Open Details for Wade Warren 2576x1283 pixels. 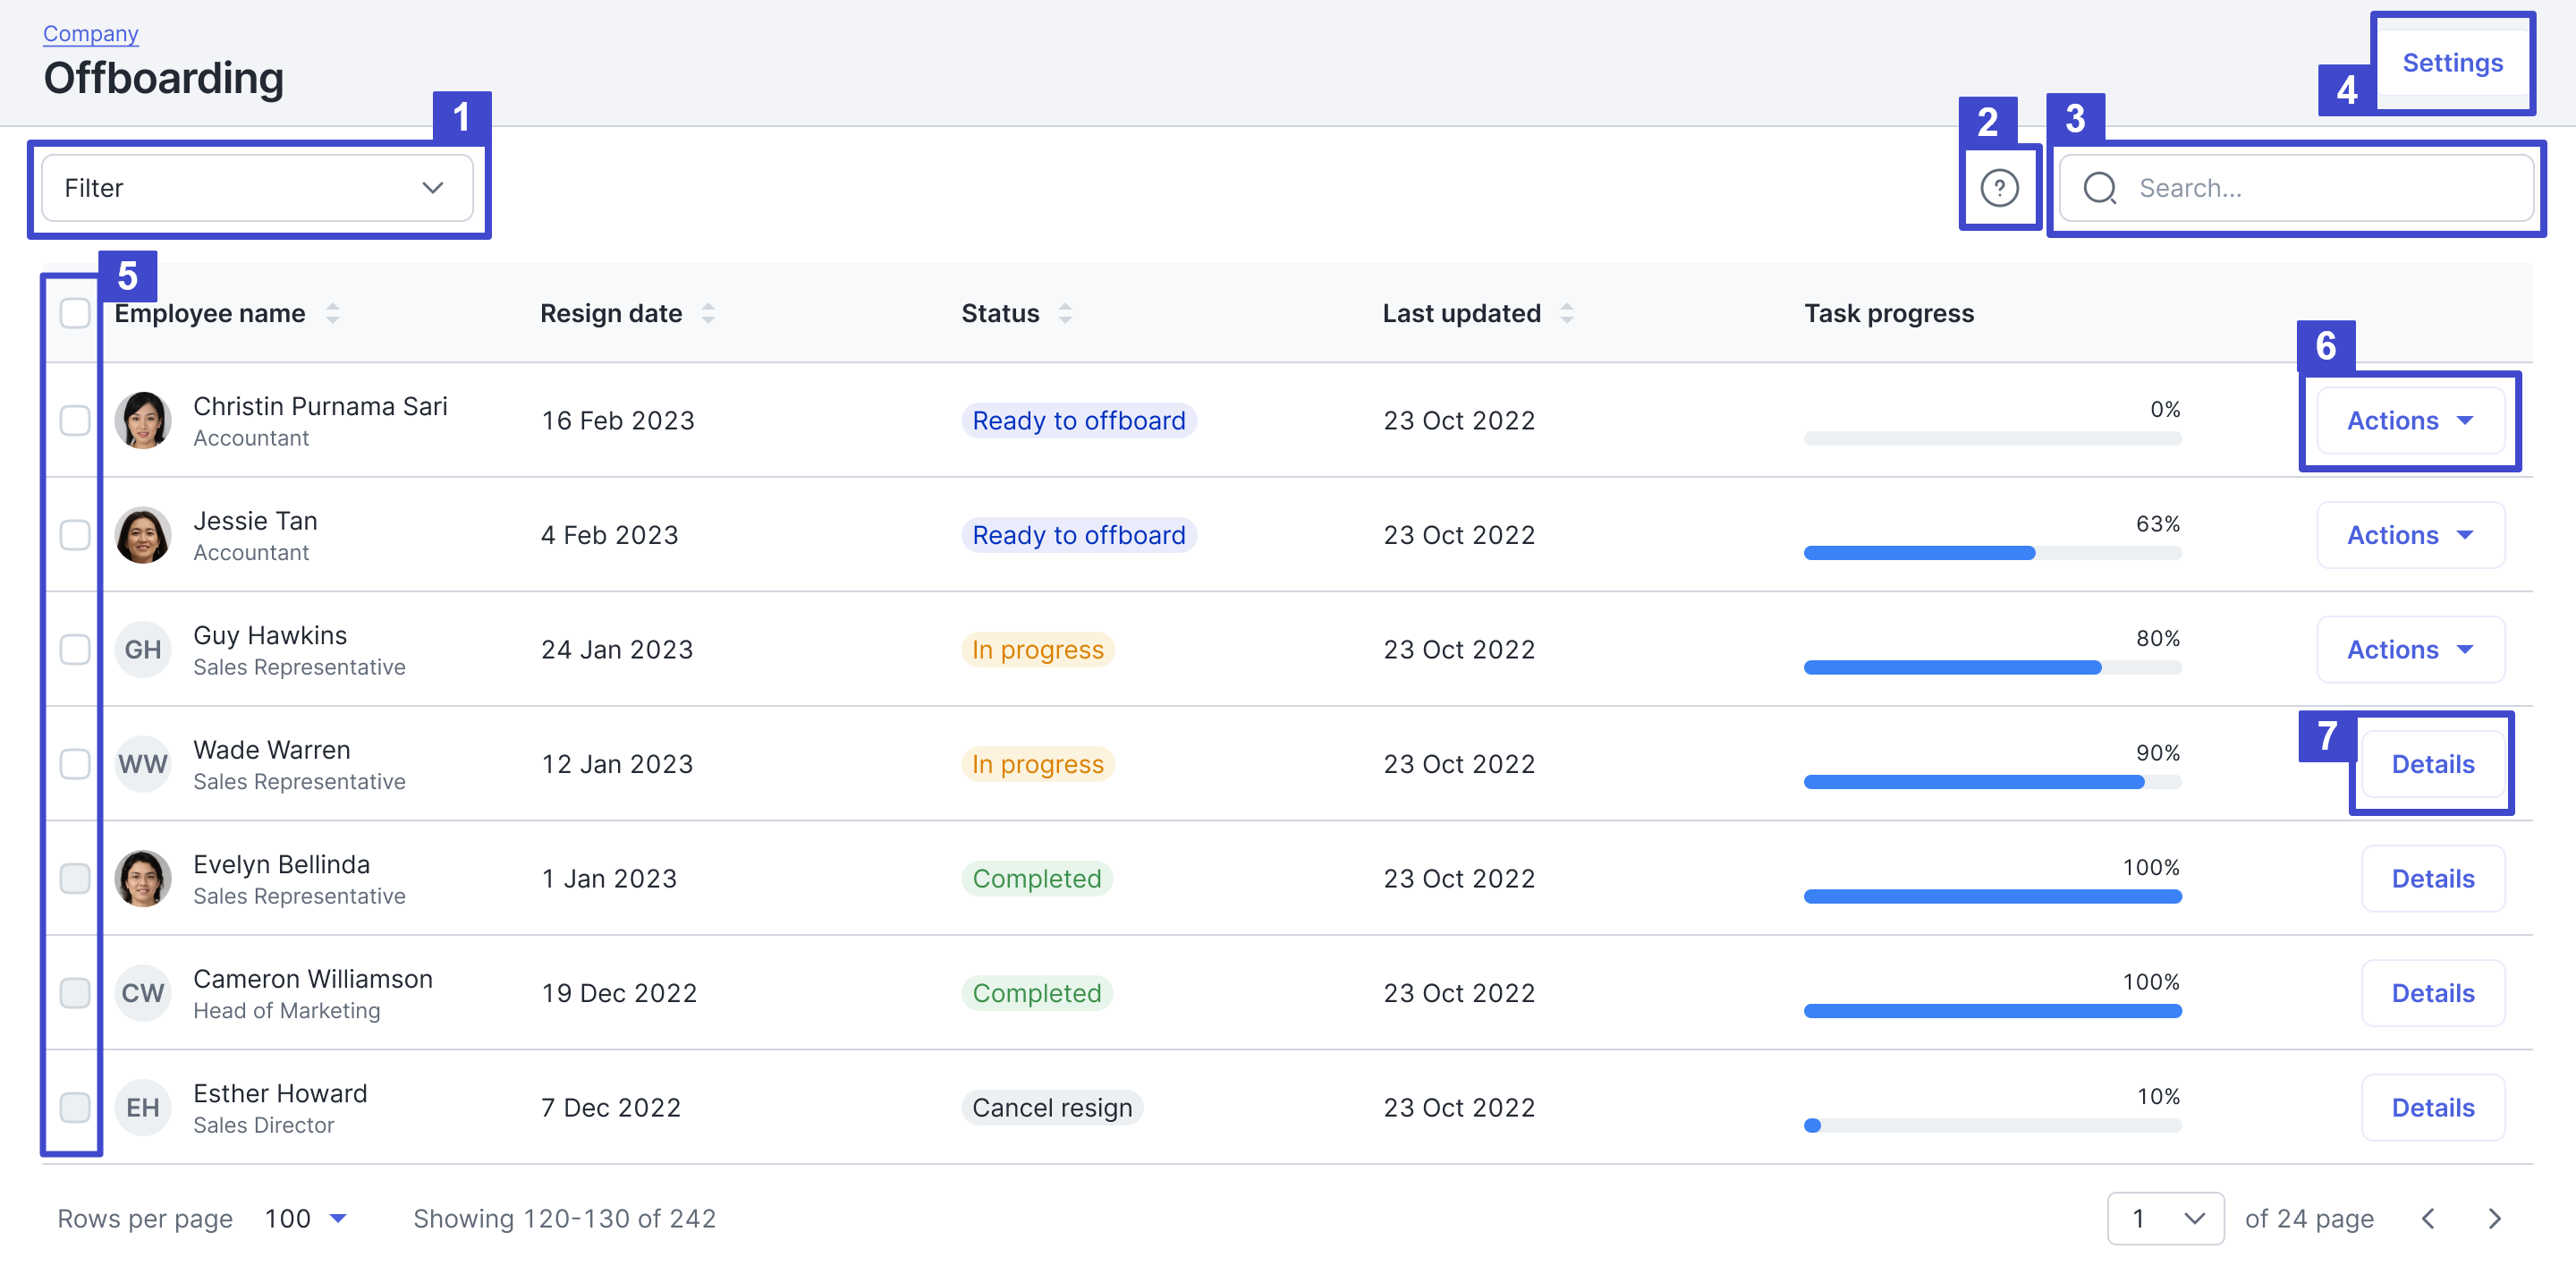point(2432,764)
